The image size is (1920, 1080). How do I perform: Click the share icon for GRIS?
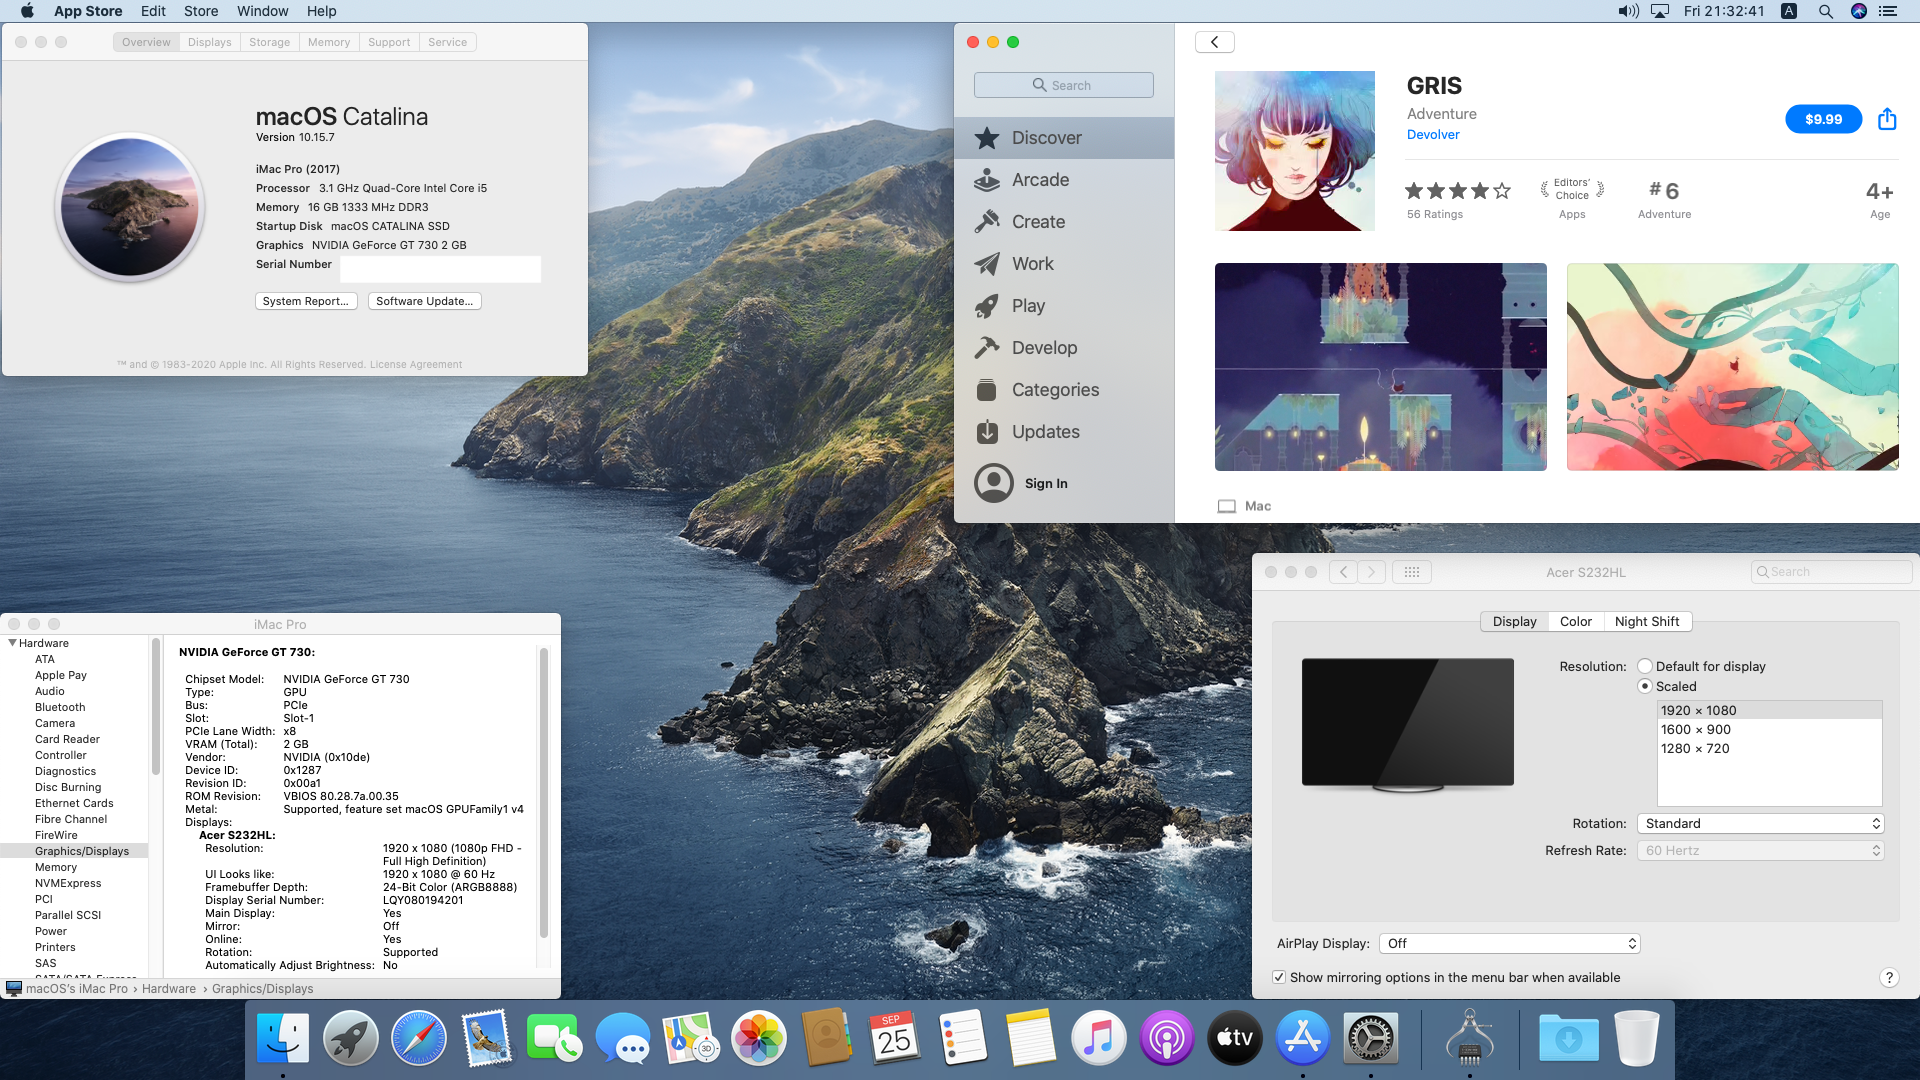click(x=1887, y=119)
